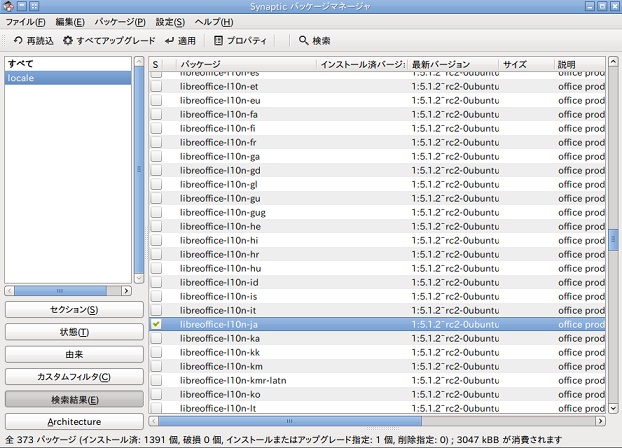Click the 適用 apply arrow icon
This screenshot has width=622, height=448.
click(x=170, y=41)
